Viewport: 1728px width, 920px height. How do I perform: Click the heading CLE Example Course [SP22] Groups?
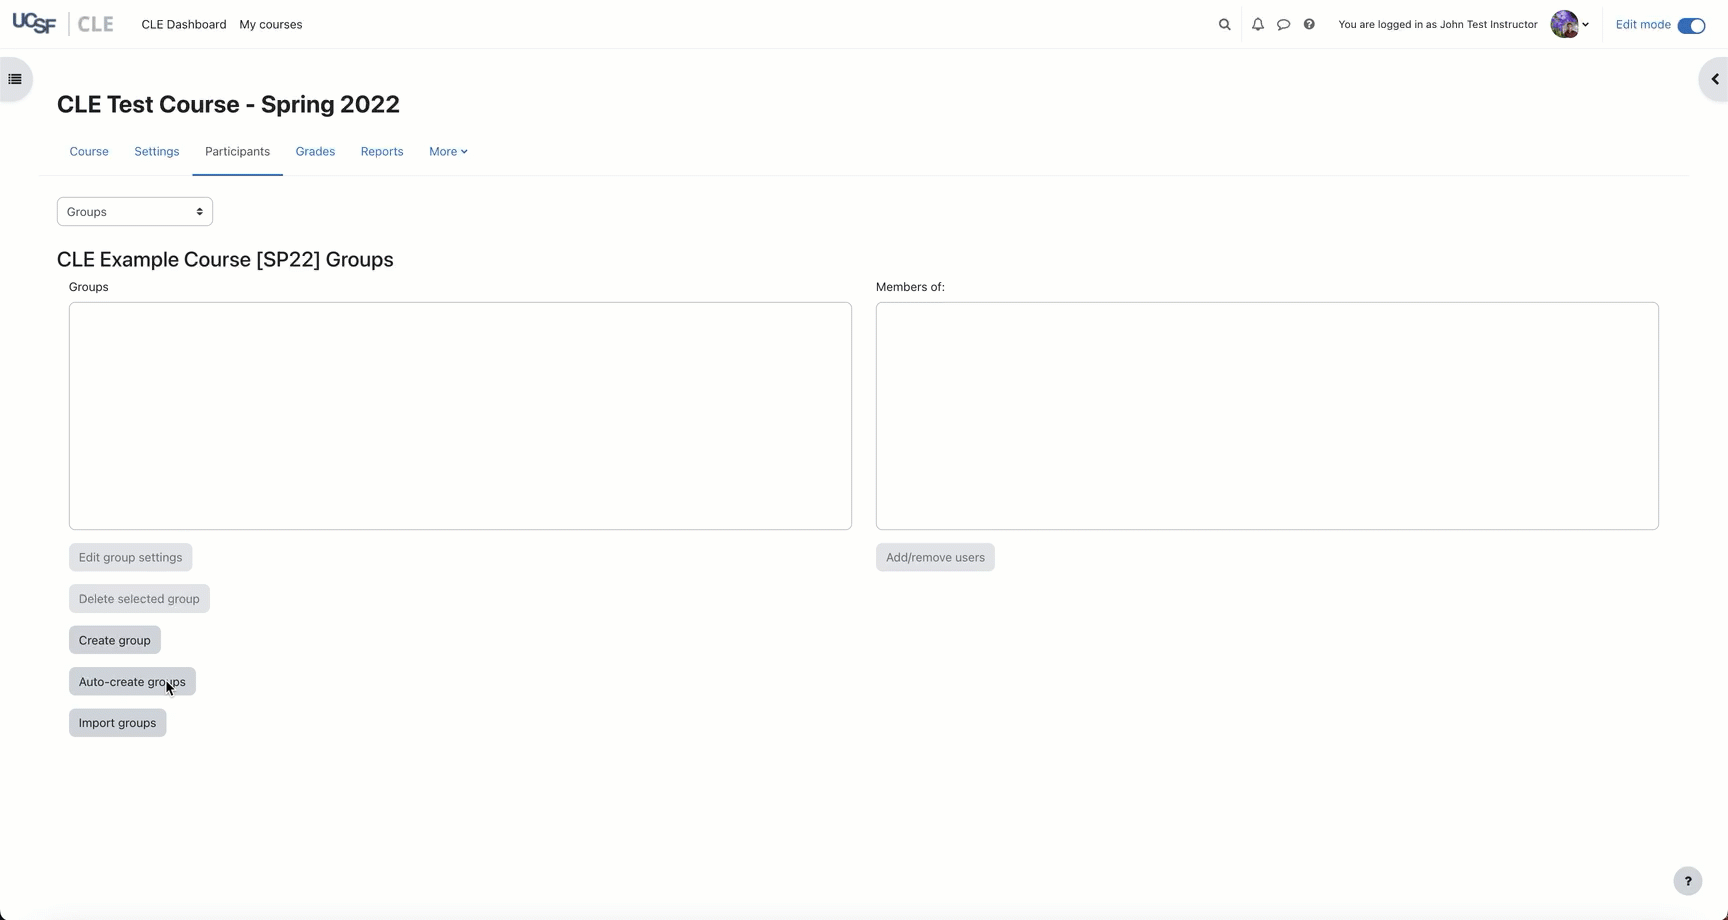tap(225, 260)
